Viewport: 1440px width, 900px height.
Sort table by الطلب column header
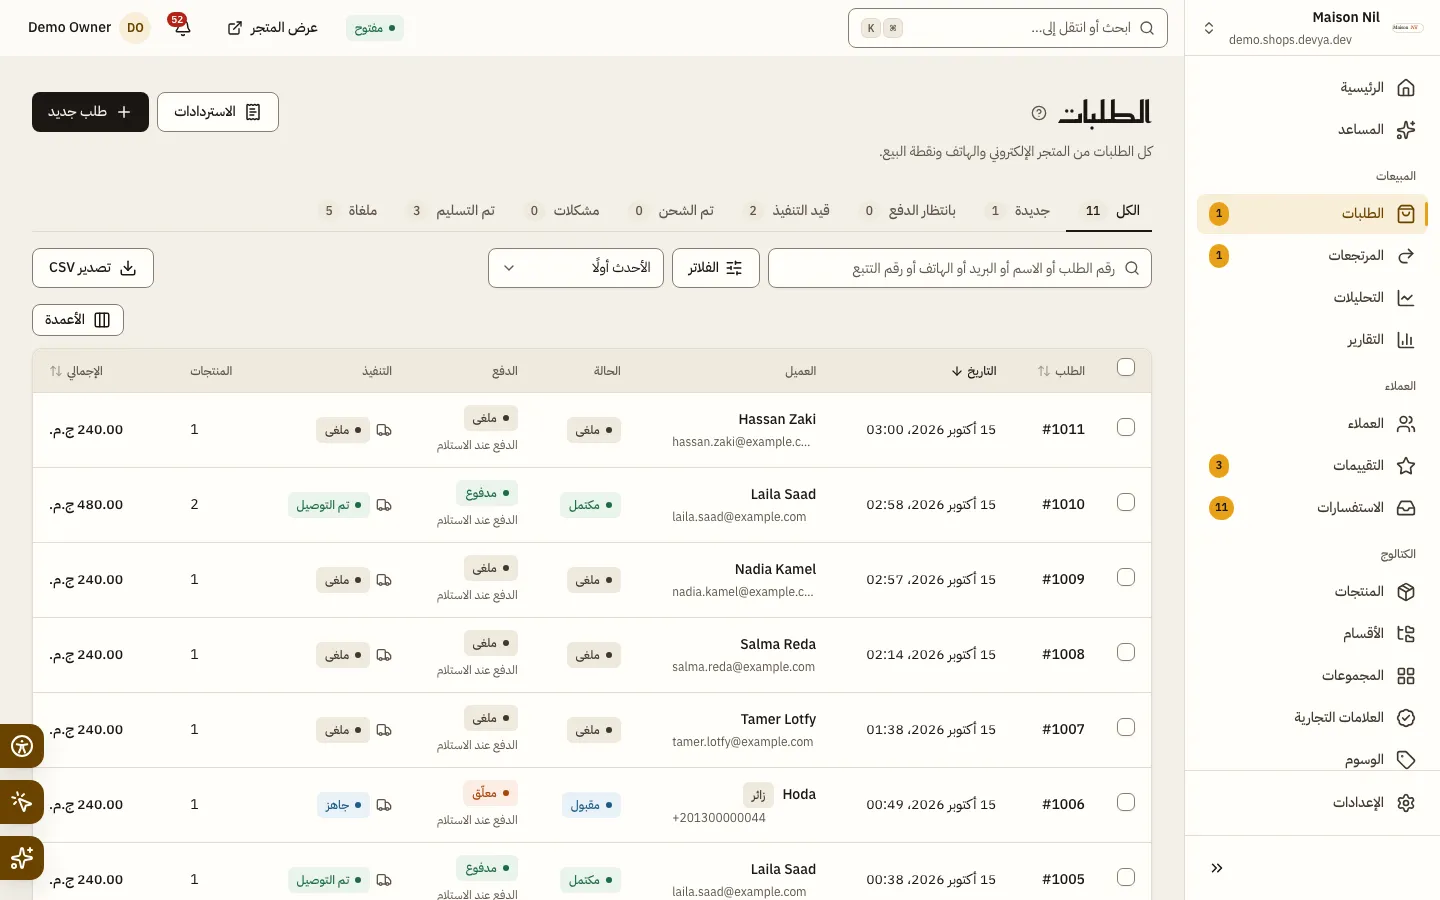click(1061, 371)
